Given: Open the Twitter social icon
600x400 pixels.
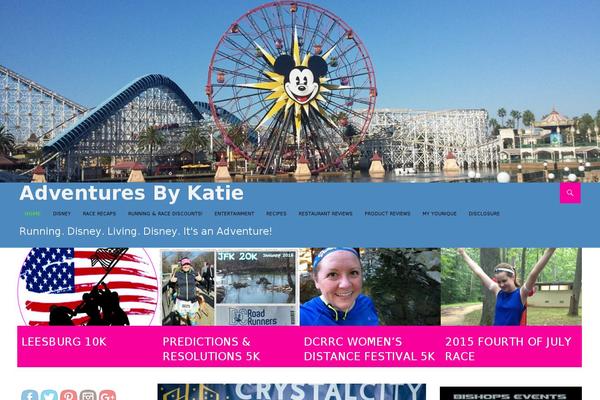Looking at the screenshot, I should (x=49, y=395).
